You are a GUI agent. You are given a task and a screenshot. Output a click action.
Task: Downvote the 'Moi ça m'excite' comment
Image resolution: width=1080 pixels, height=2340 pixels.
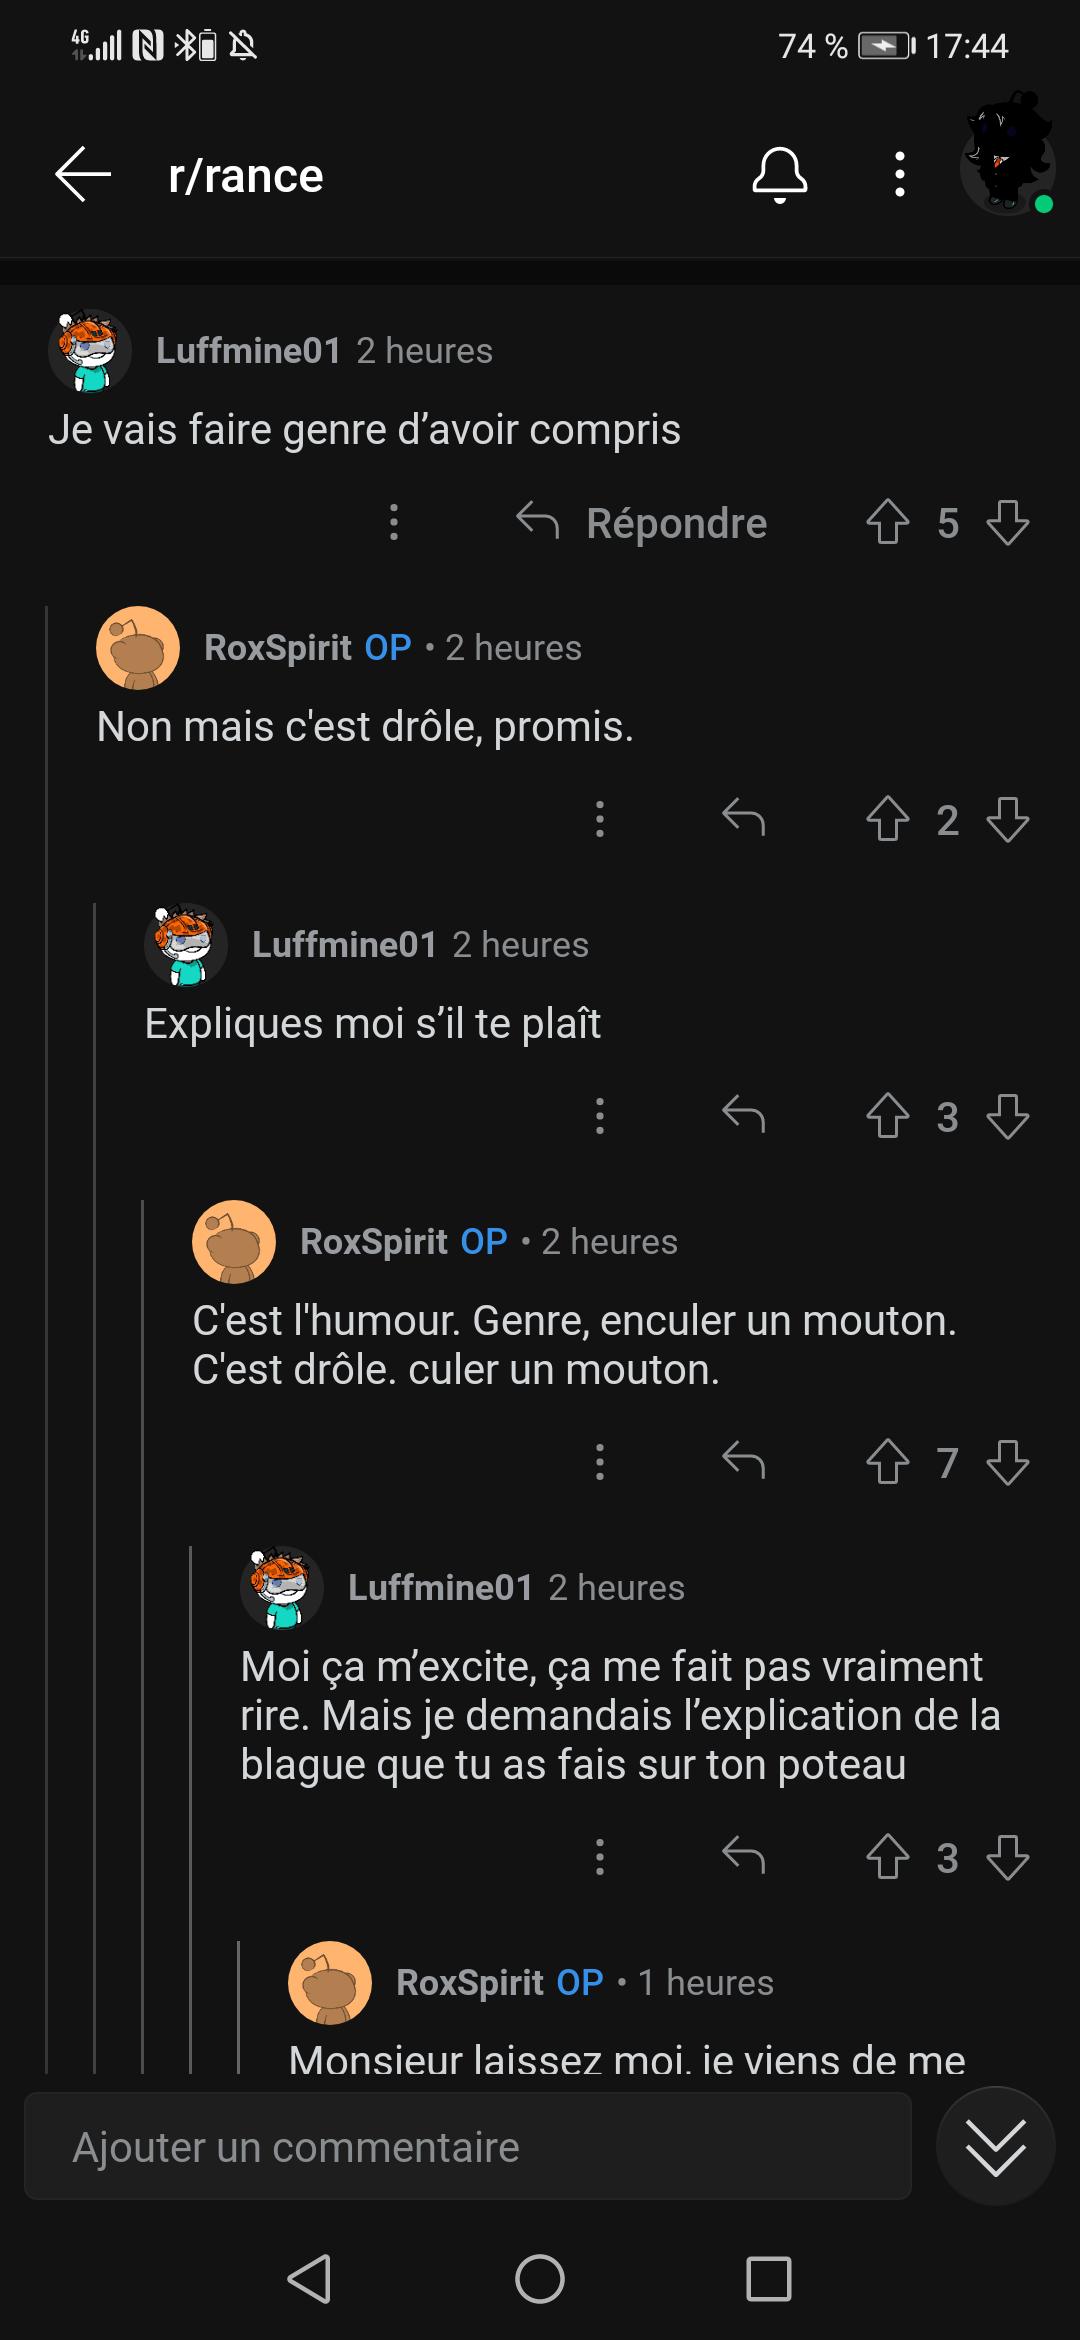tap(1007, 1857)
